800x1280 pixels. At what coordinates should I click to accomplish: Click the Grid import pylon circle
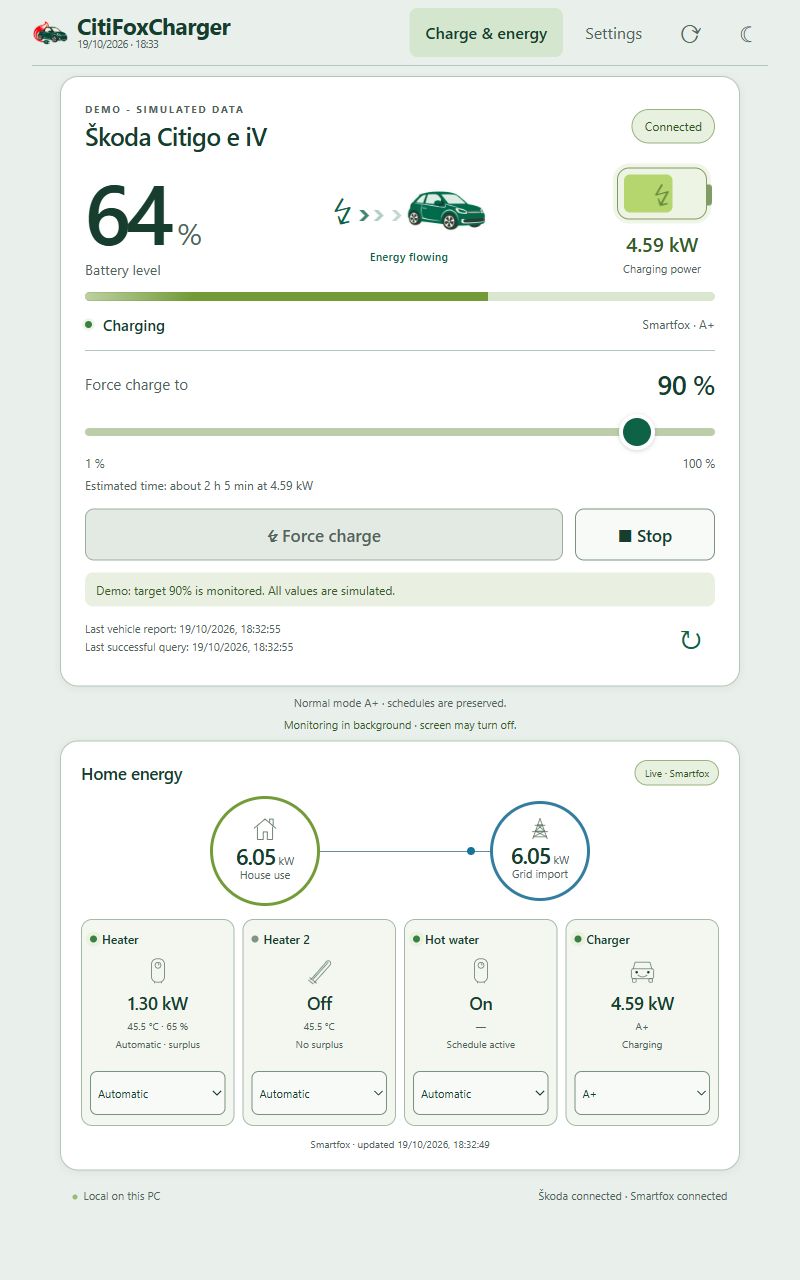click(540, 853)
